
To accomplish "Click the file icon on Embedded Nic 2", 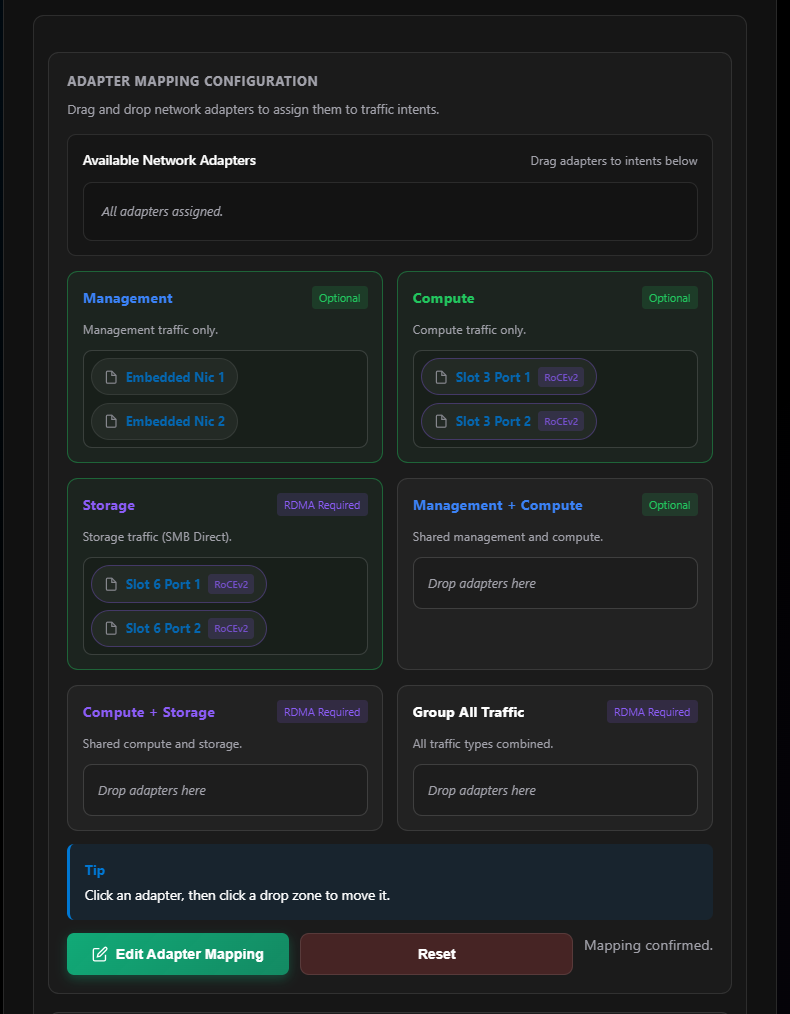I will tap(112, 421).
